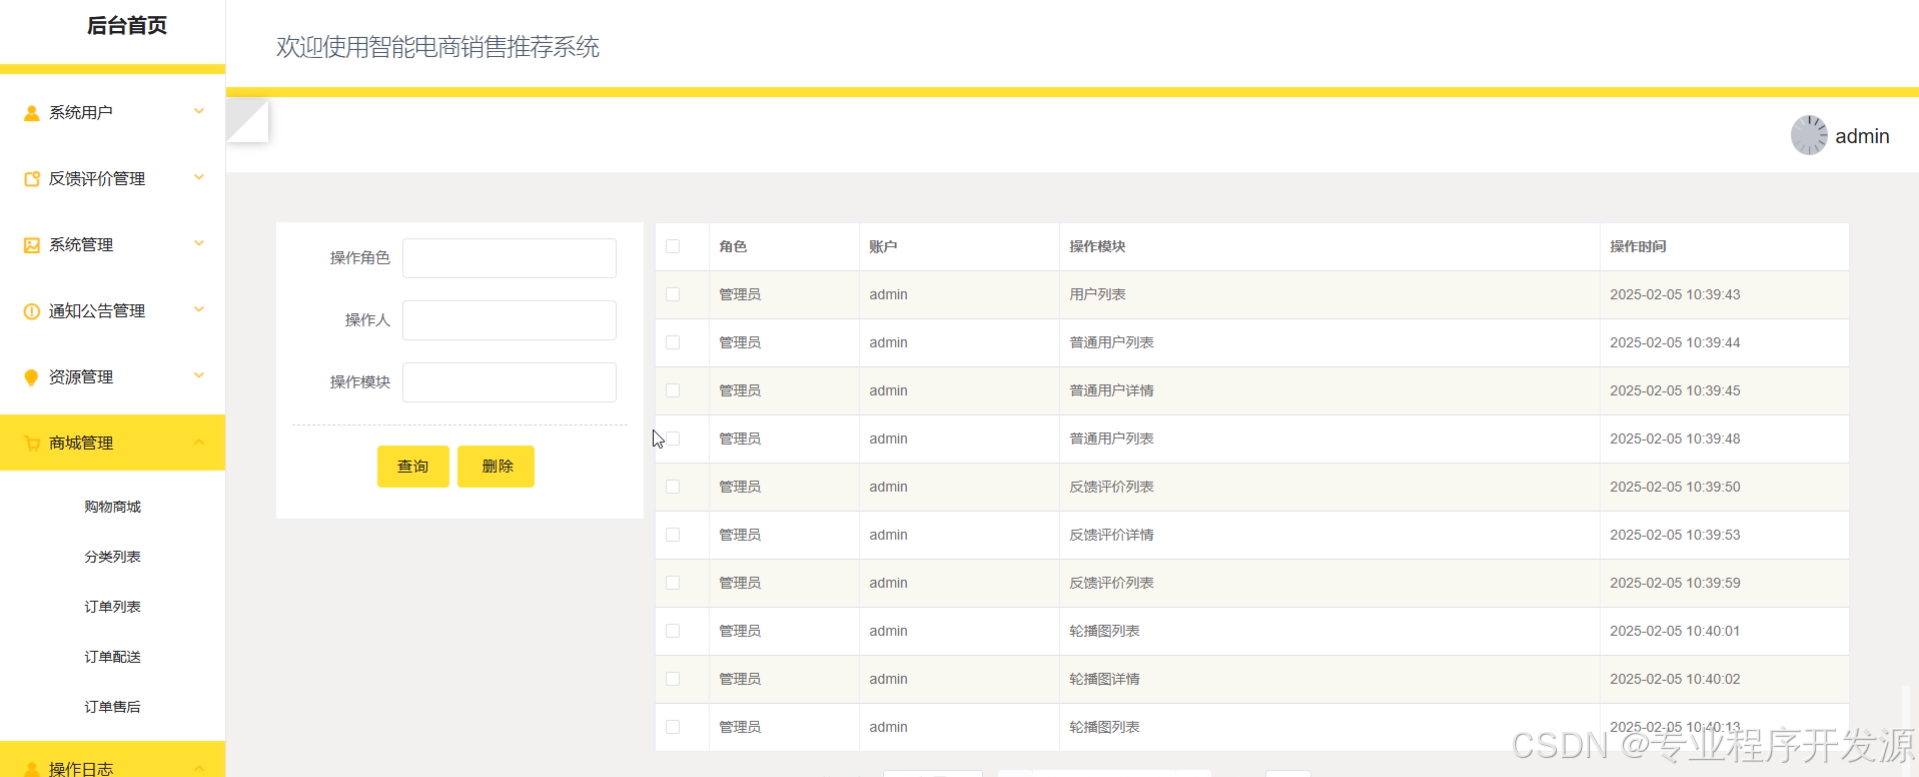Image resolution: width=1919 pixels, height=777 pixels.
Task: Click the 反馈评价详情 module cell
Action: [1111, 534]
